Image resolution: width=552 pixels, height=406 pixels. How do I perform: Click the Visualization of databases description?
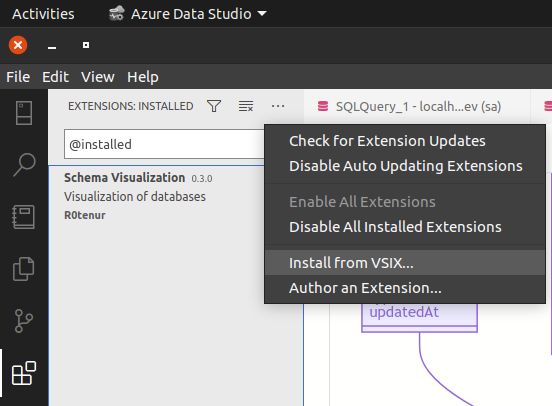point(135,196)
